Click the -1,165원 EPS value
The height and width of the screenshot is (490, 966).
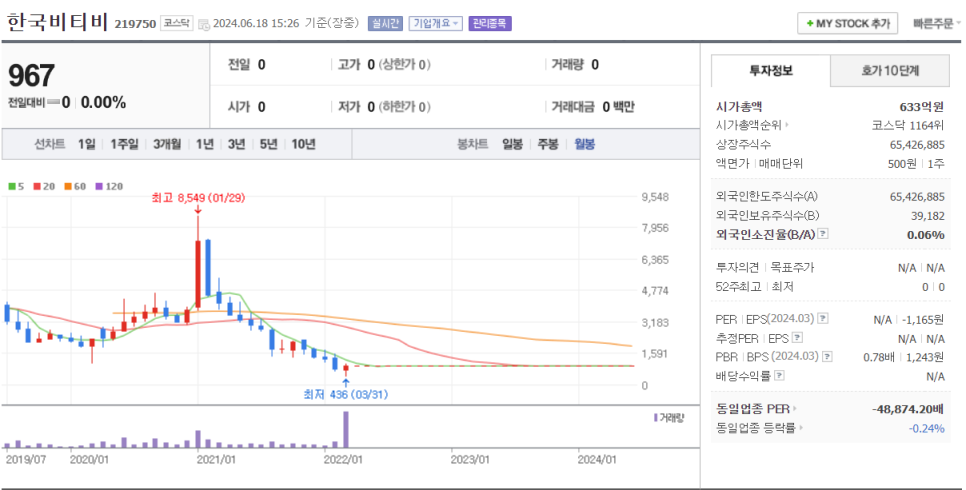(922, 319)
